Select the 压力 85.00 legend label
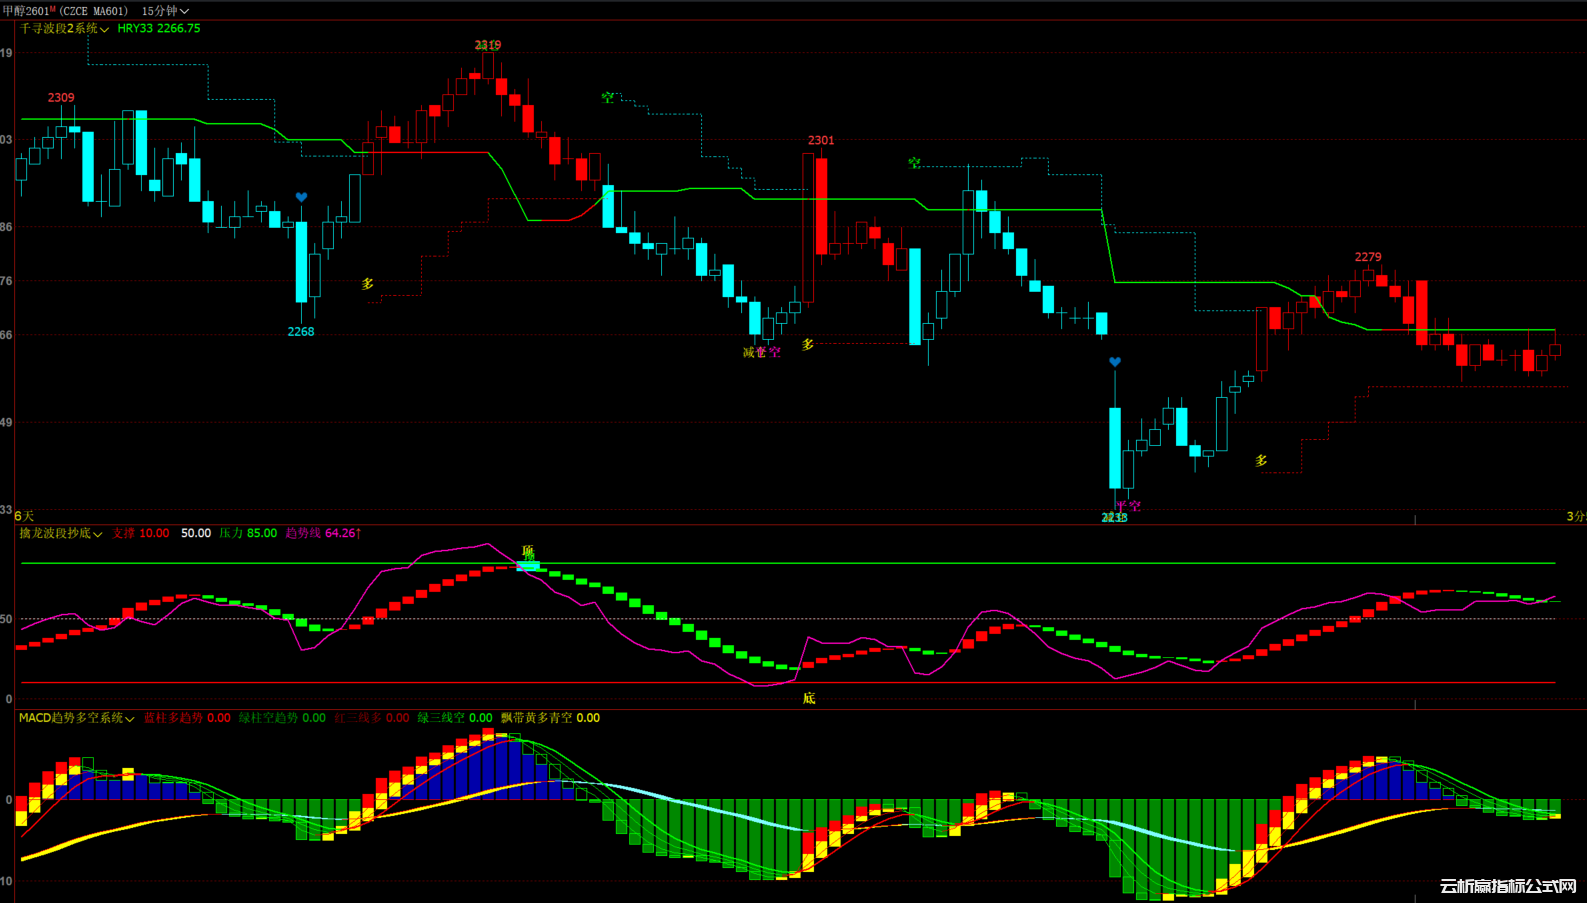 point(248,534)
